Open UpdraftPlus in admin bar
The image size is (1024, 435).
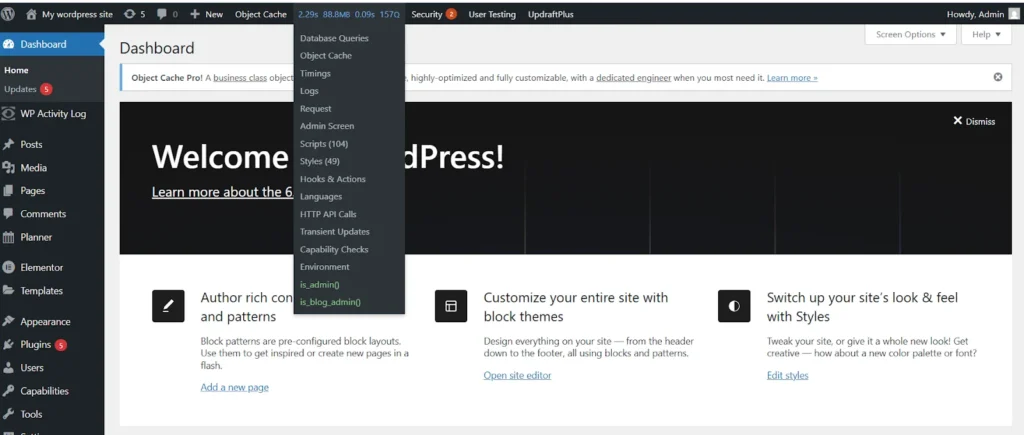(x=551, y=14)
